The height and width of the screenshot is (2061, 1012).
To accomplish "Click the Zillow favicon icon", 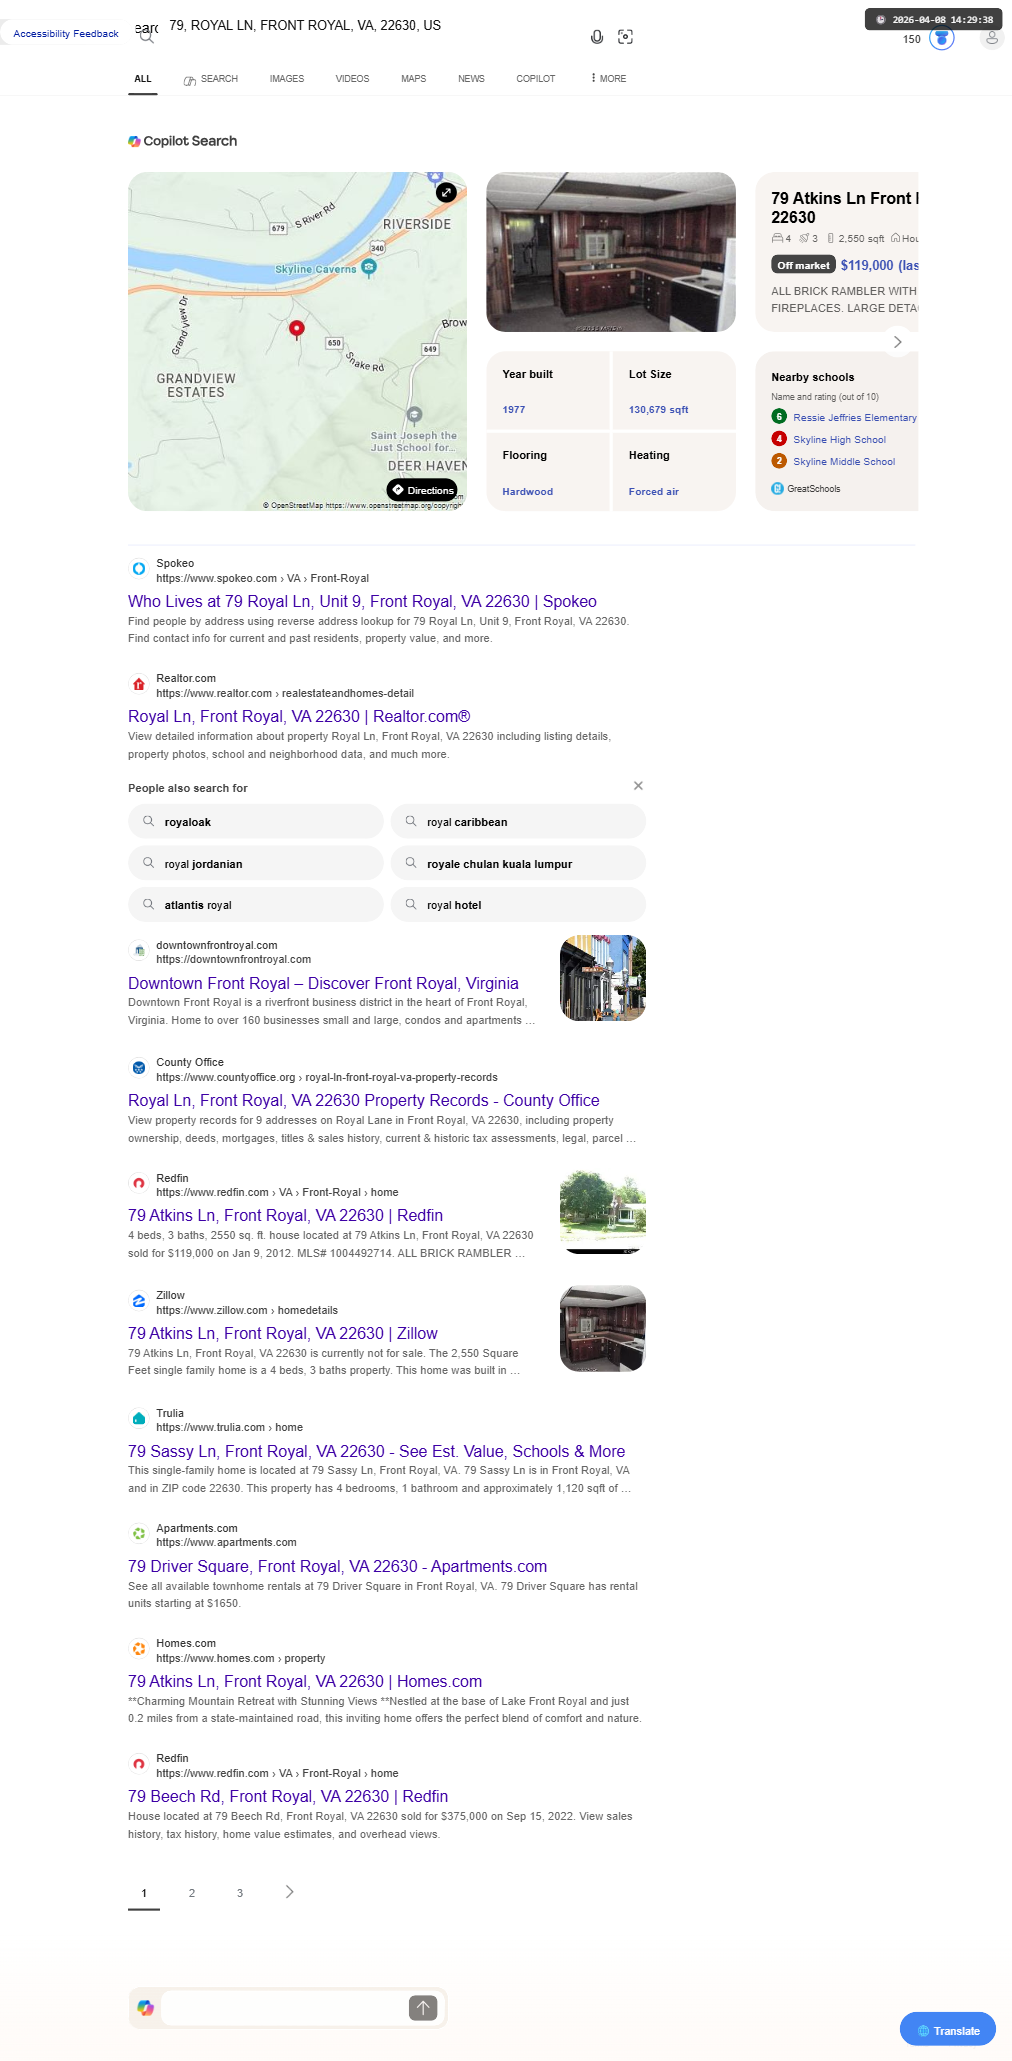I will tap(139, 1301).
